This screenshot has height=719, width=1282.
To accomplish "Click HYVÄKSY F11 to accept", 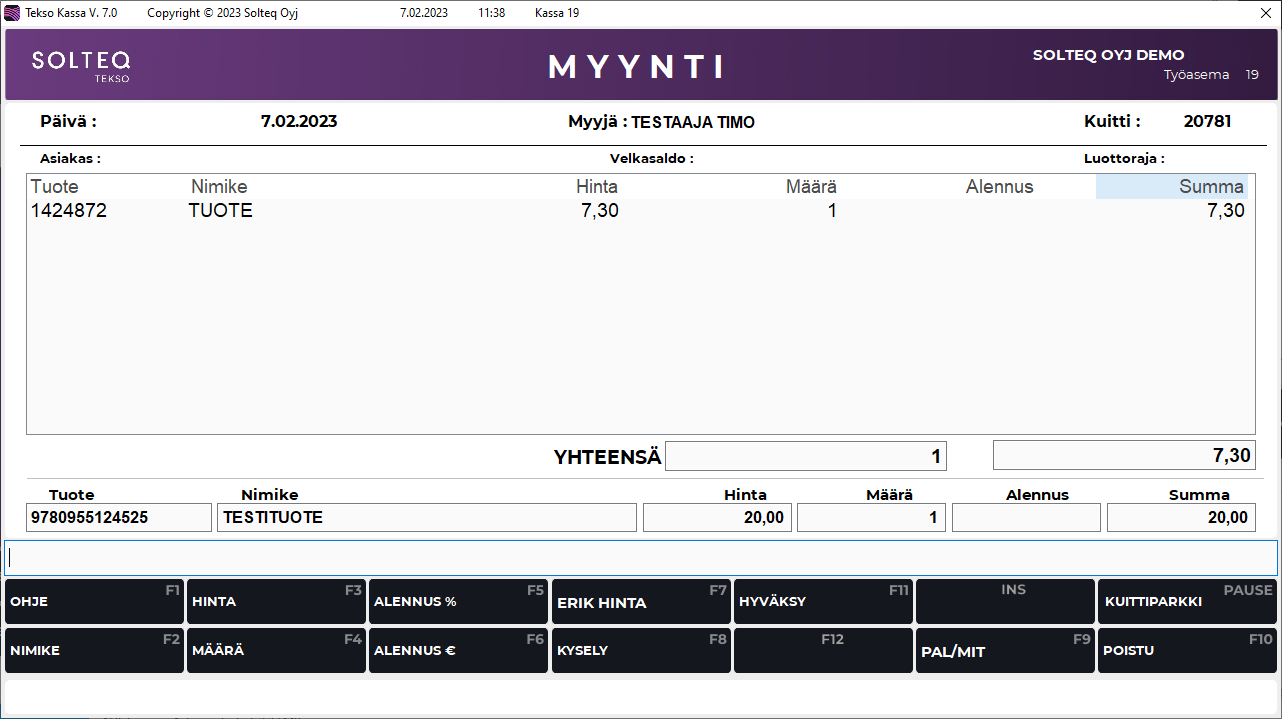I will tap(822, 602).
